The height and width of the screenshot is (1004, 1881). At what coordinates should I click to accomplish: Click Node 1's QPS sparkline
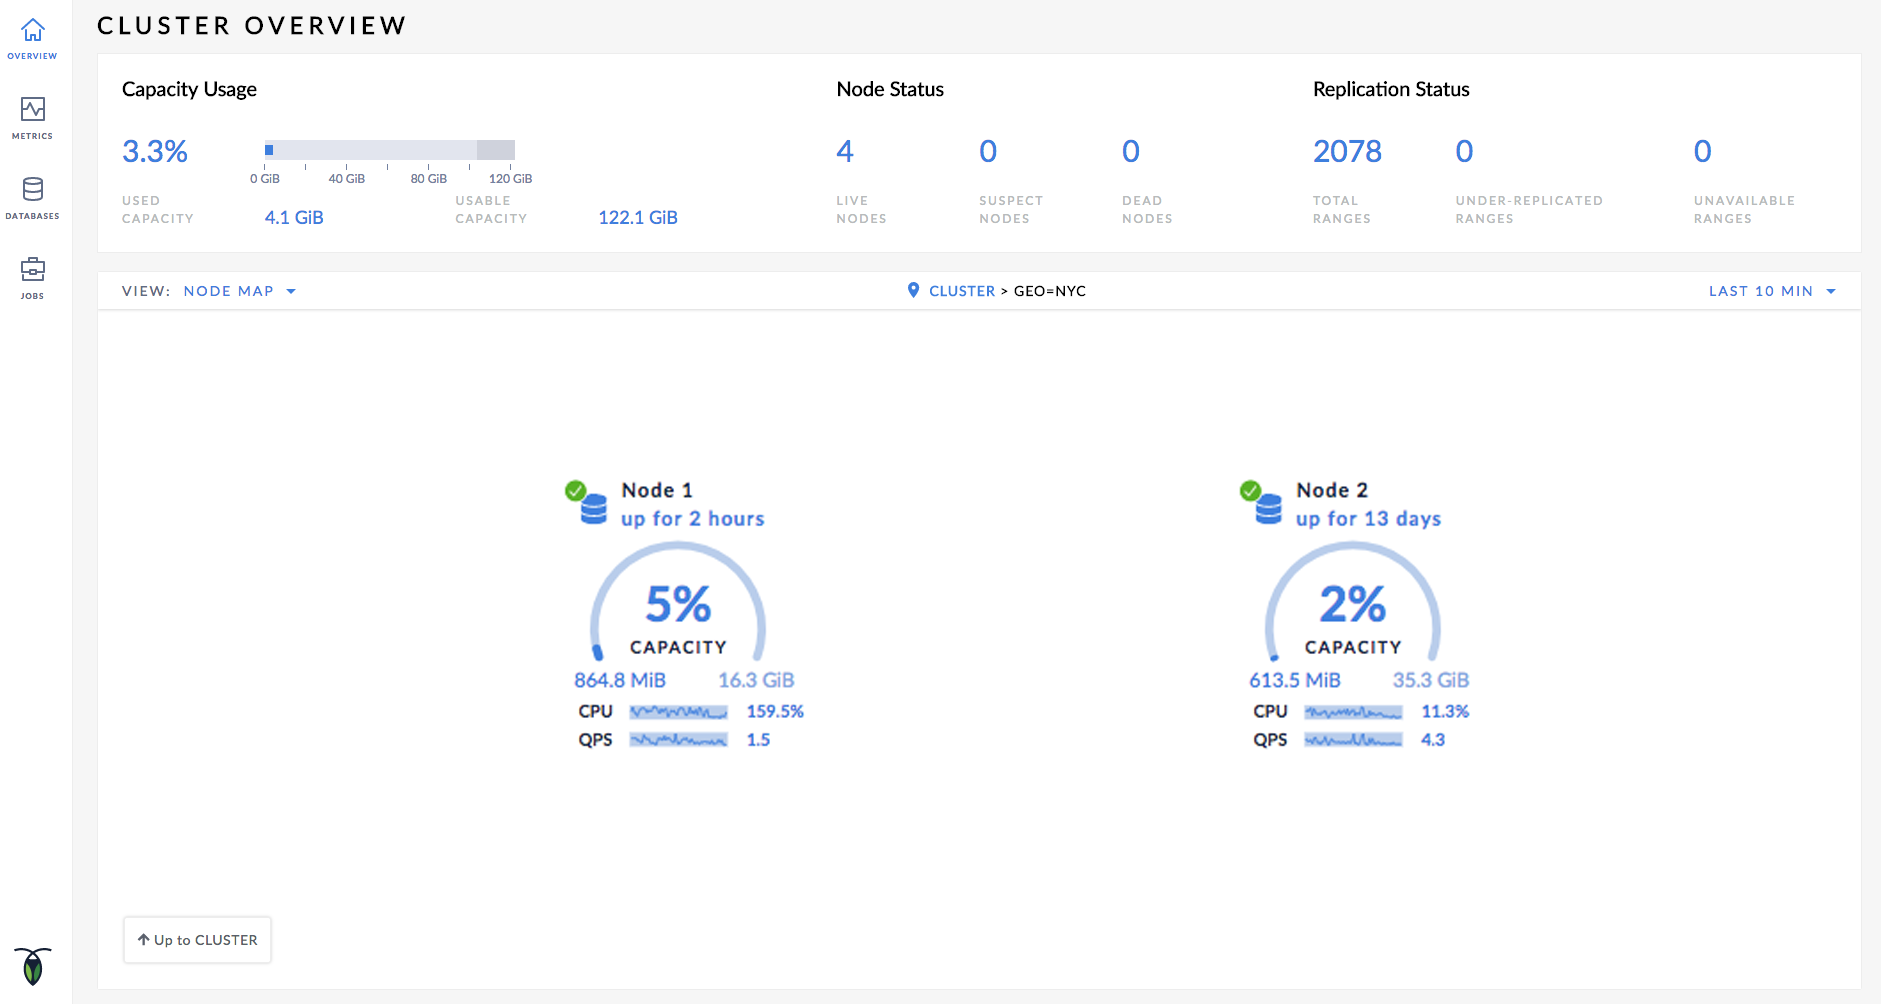pyautogui.click(x=678, y=740)
